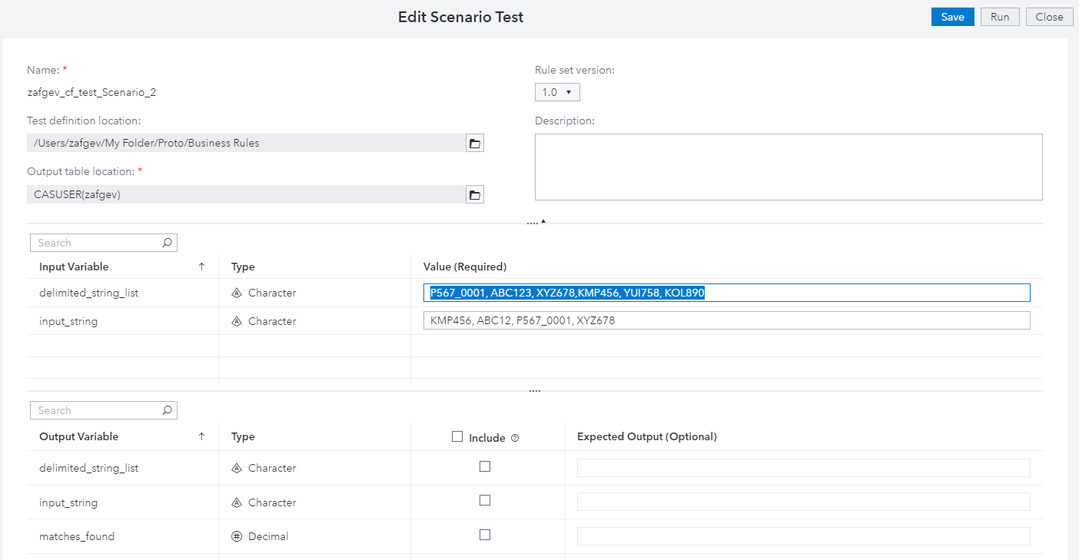The image size is (1079, 560).
Task: Check Include for the input_string output
Action: tap(485, 501)
